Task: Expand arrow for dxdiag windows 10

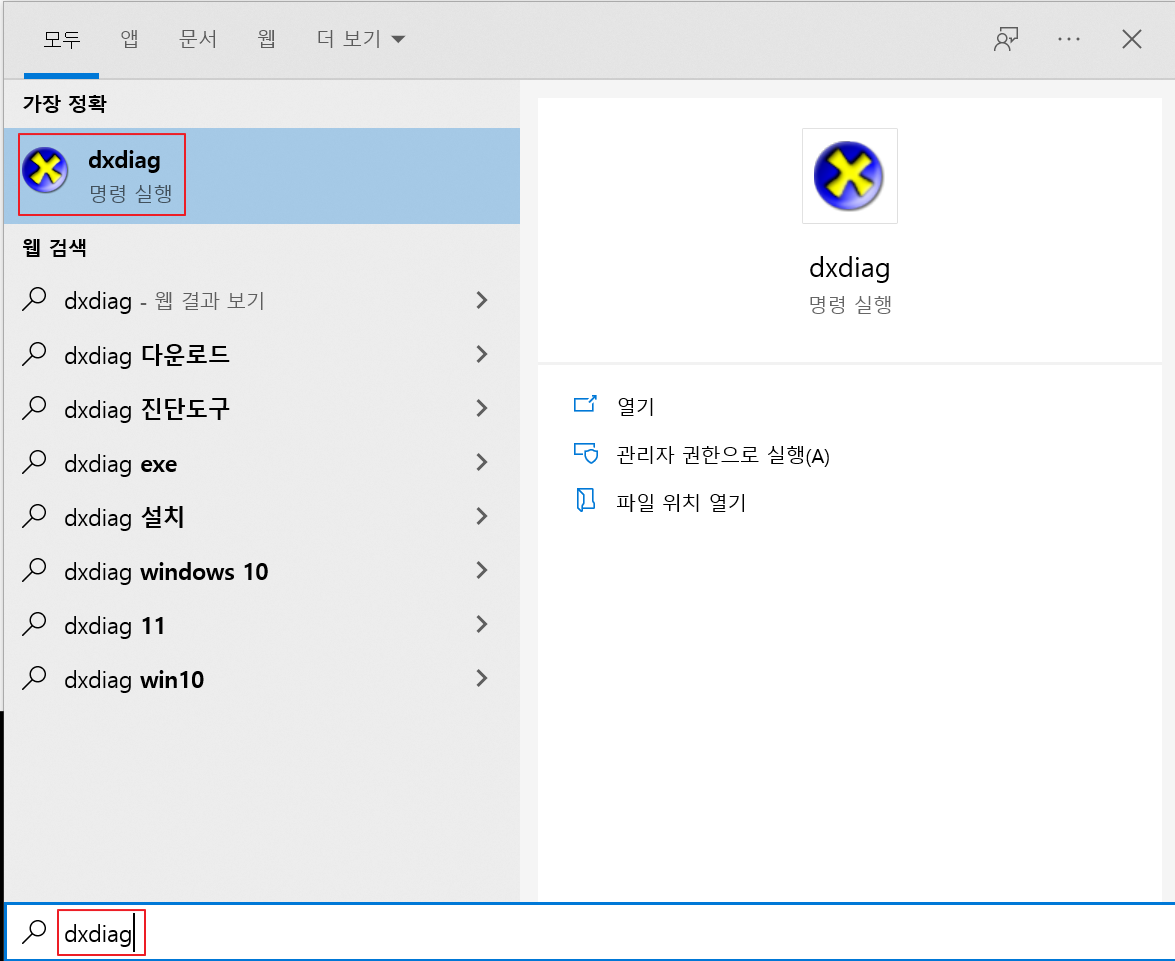Action: coord(482,570)
